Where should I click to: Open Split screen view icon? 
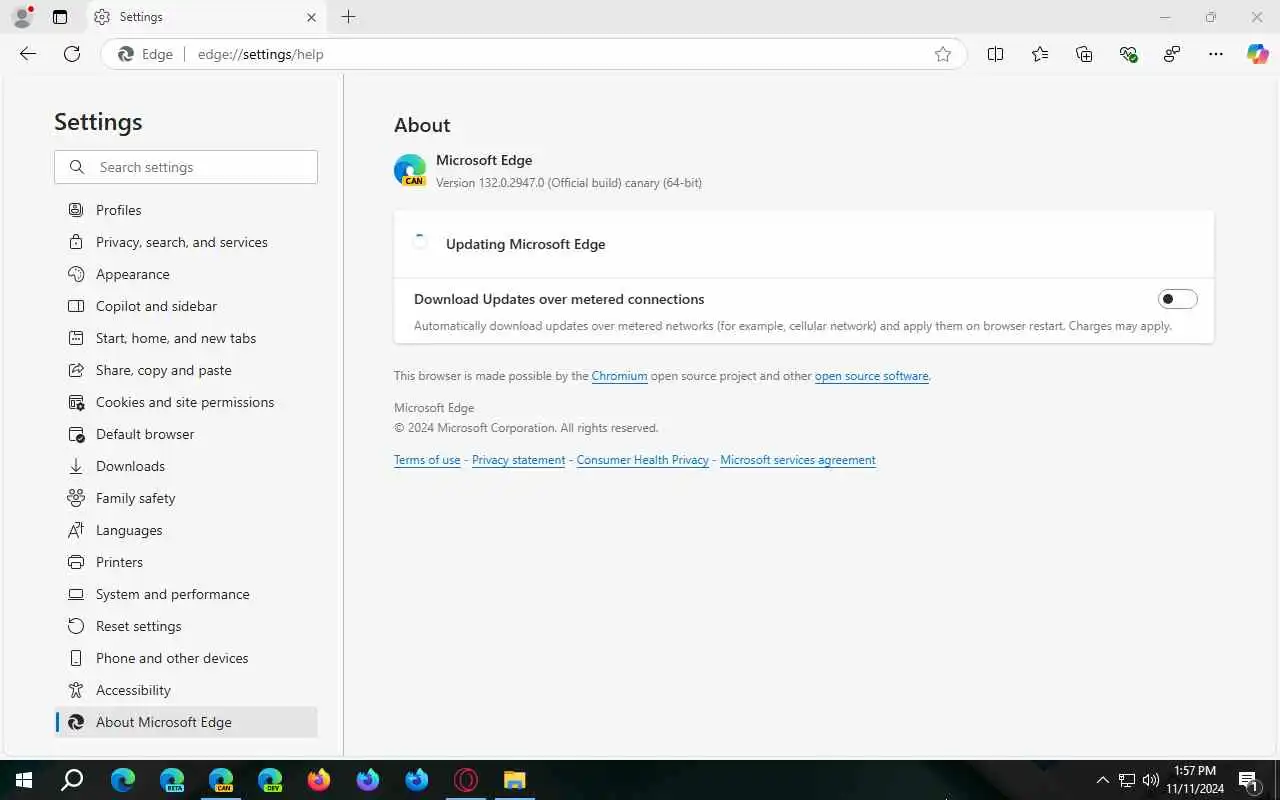[995, 54]
